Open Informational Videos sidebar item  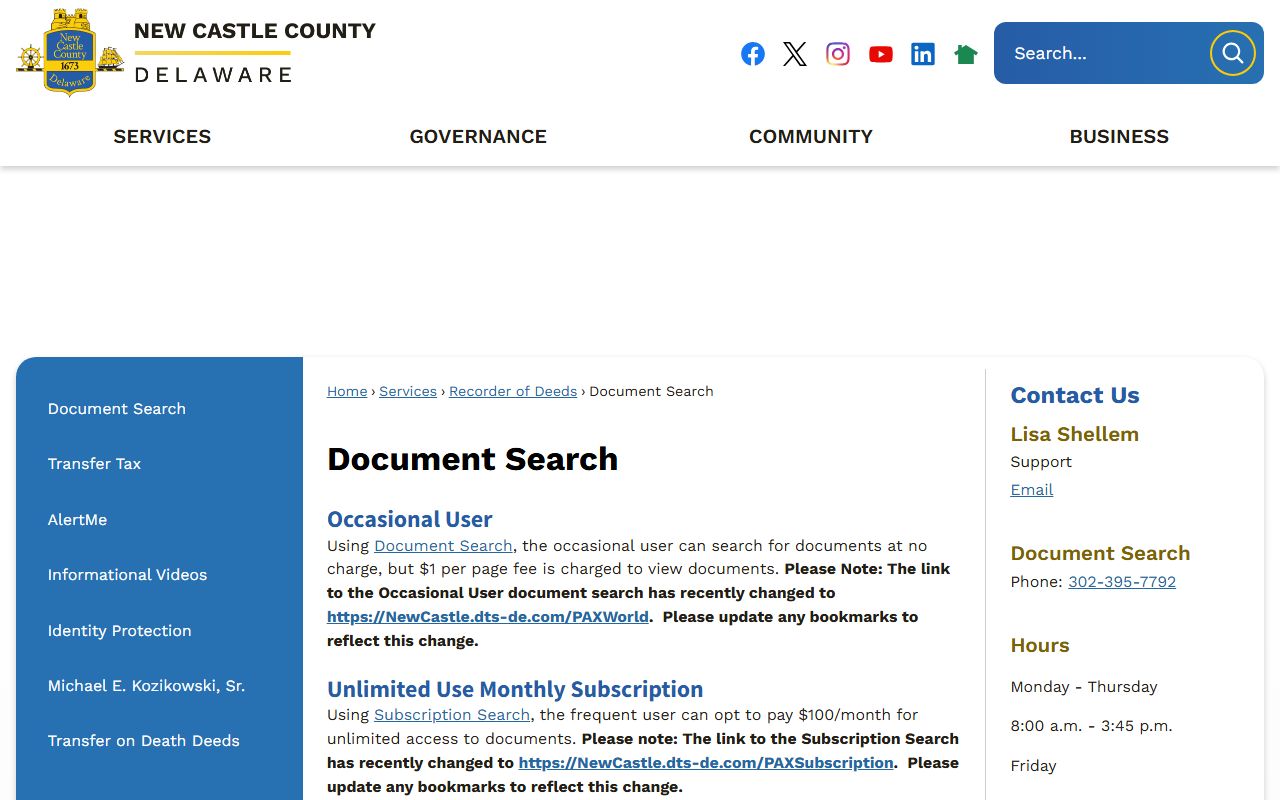point(127,575)
